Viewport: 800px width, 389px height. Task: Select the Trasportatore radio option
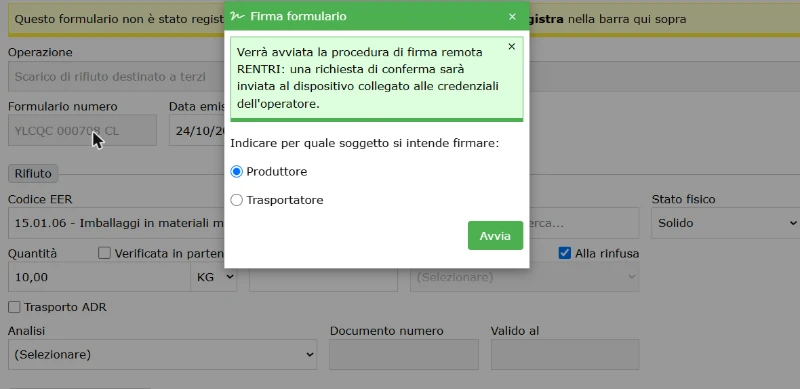pos(236,200)
